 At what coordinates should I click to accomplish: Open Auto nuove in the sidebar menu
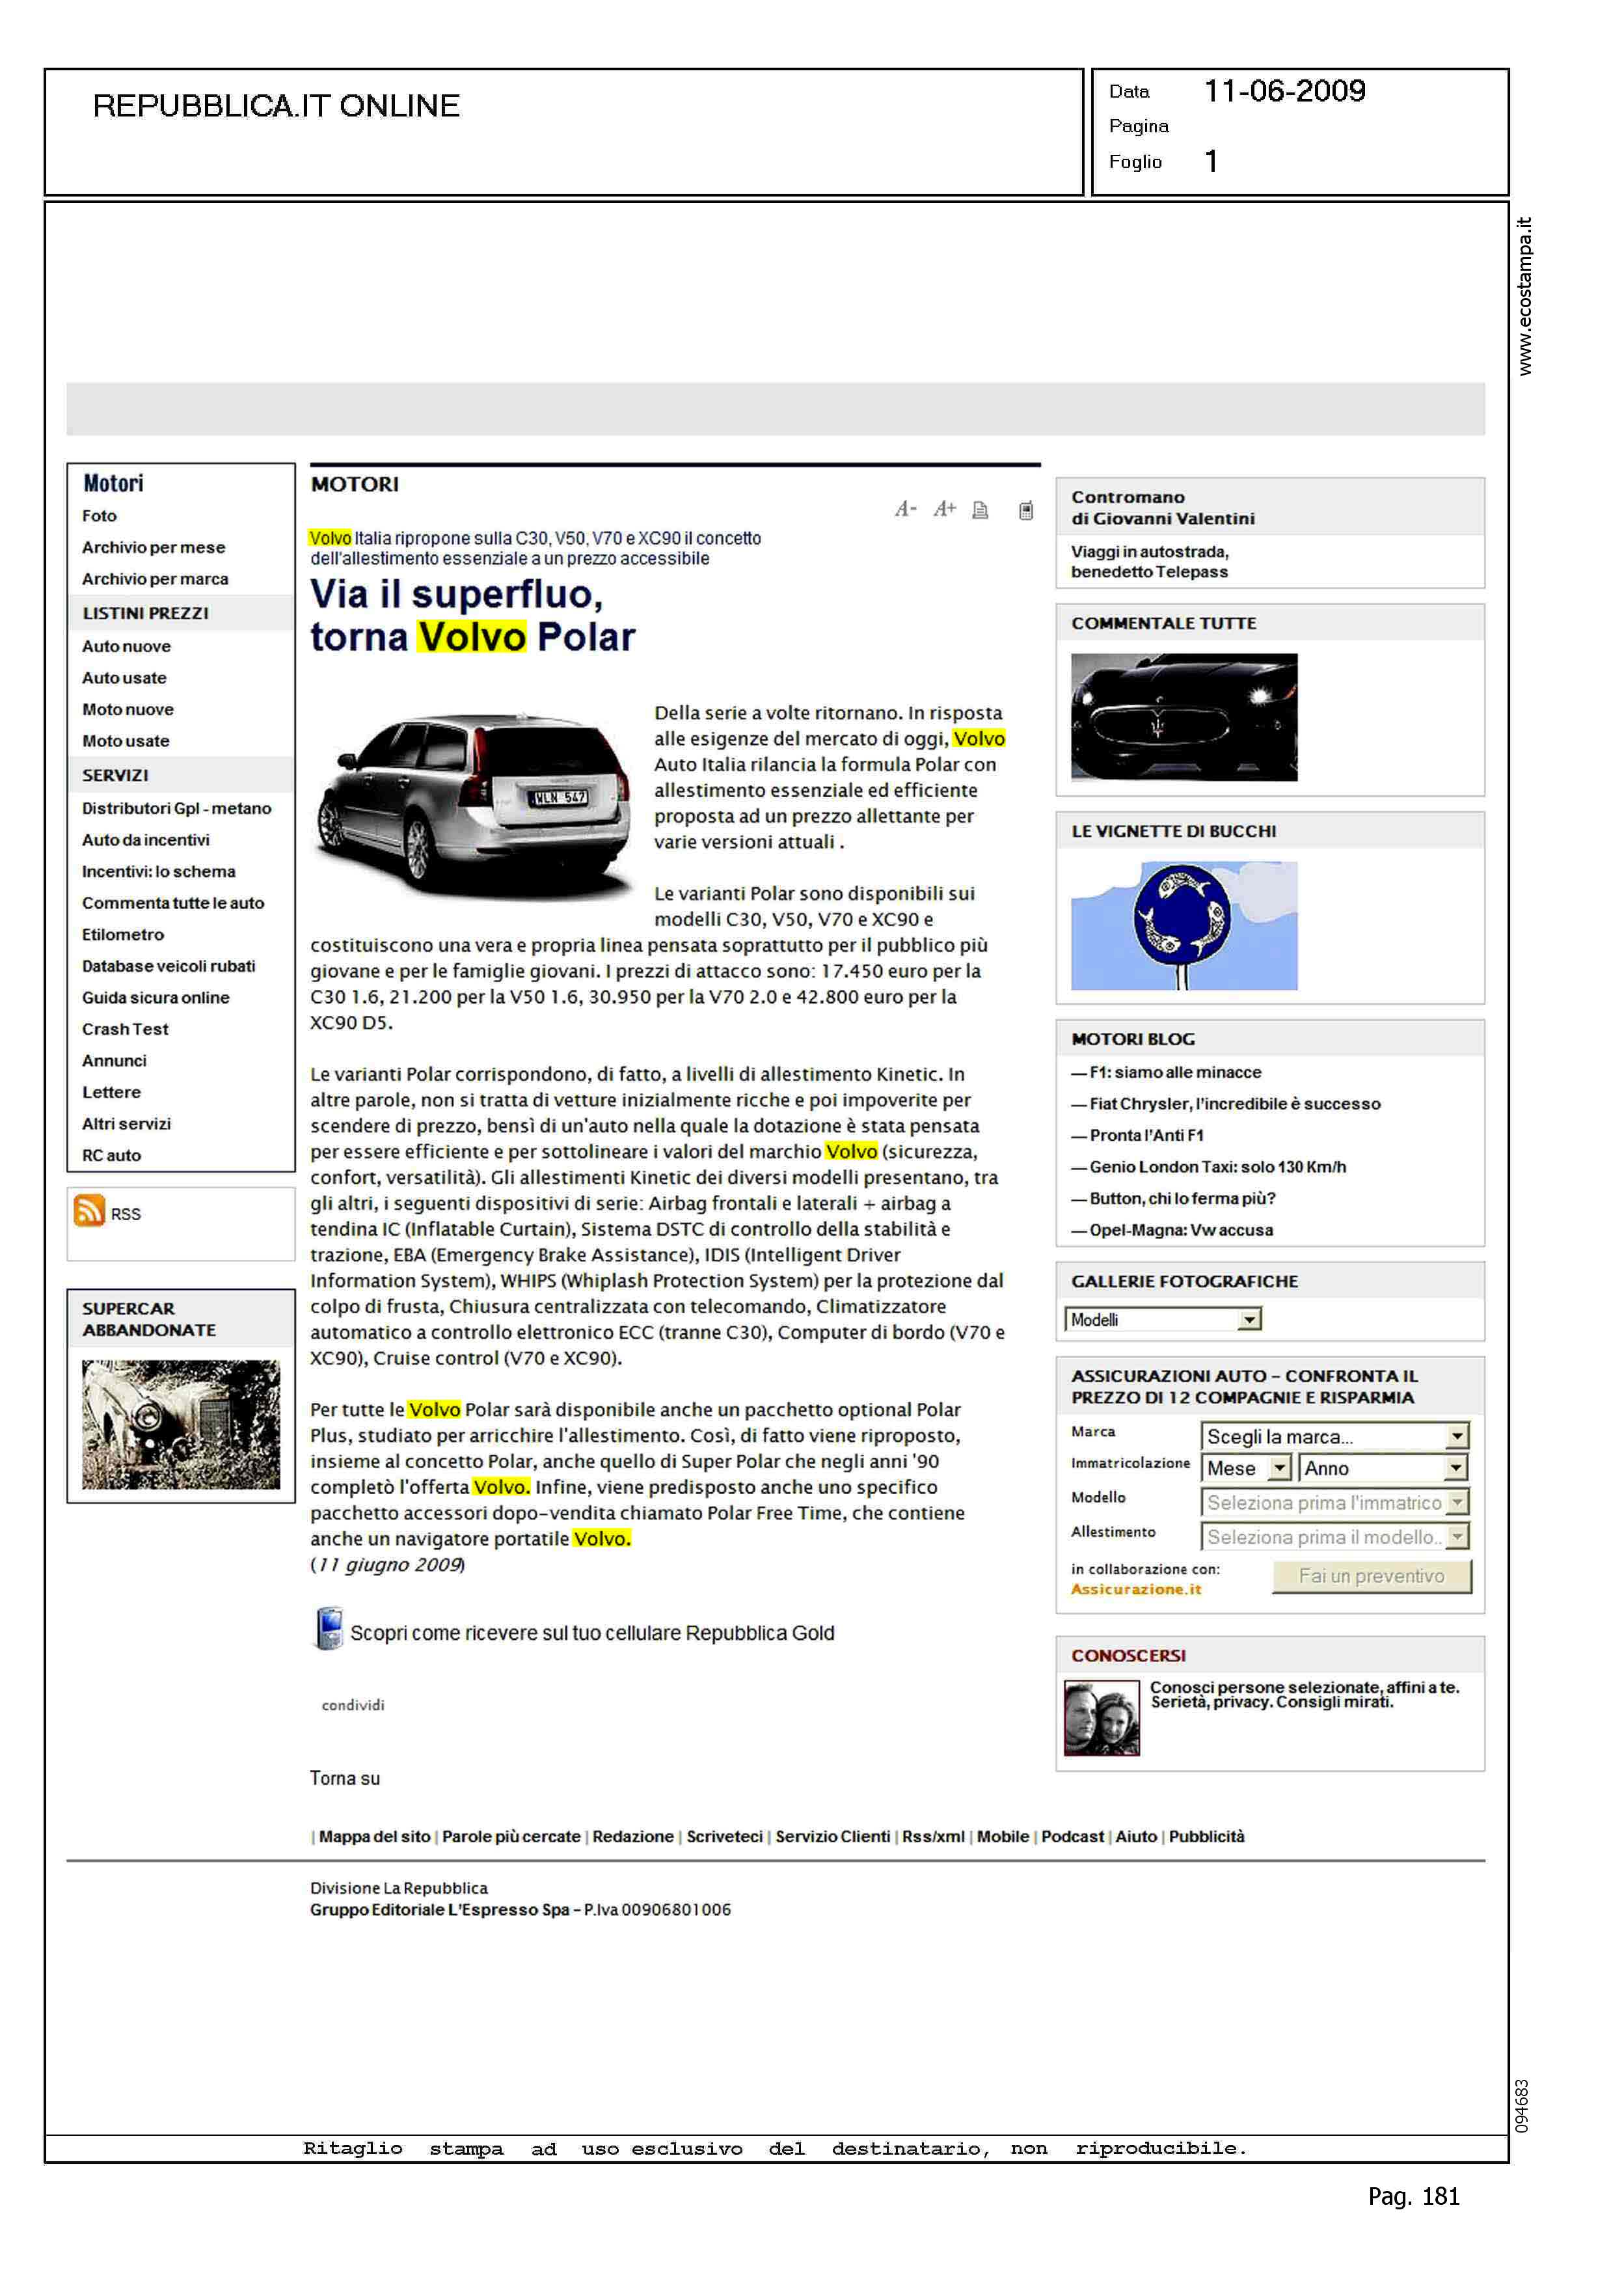point(127,646)
